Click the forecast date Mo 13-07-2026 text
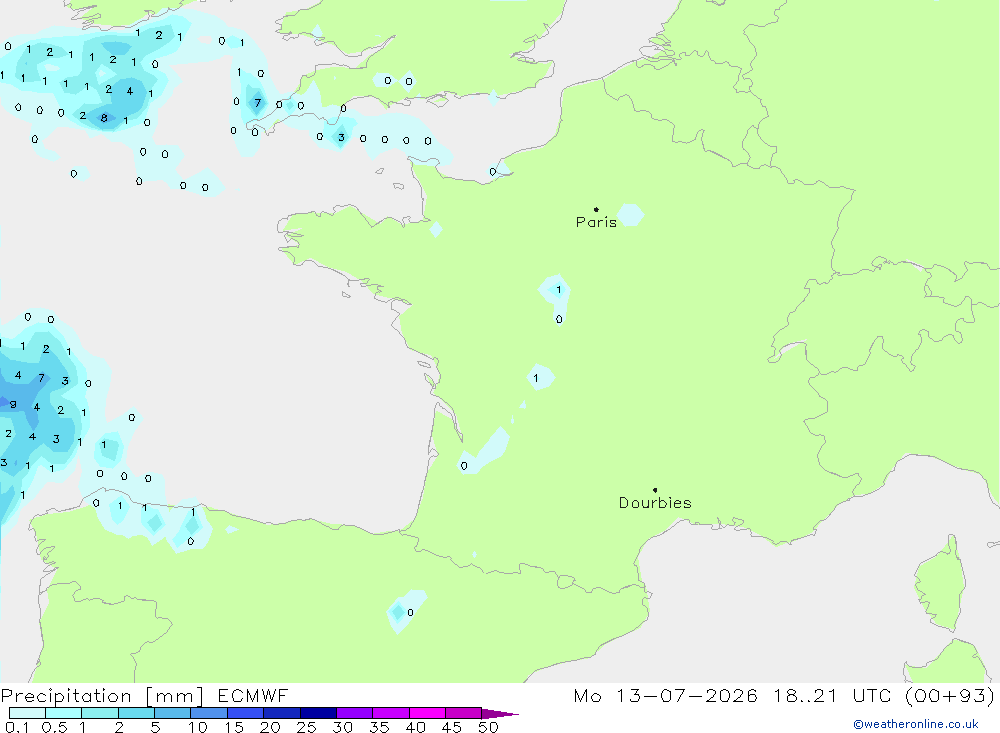Screen dimensions: 1000x733 pos(665,695)
